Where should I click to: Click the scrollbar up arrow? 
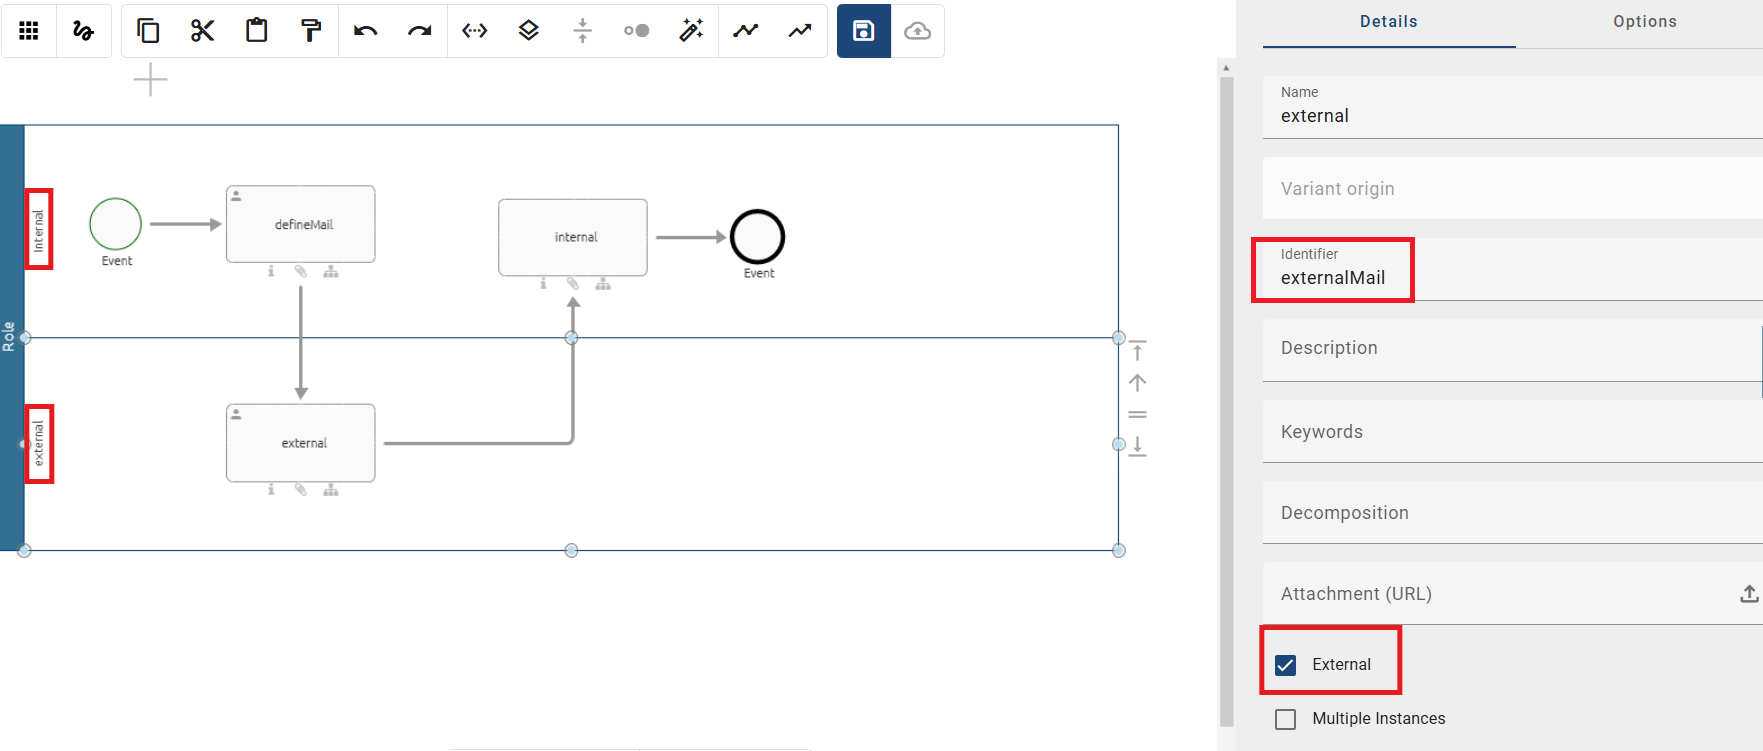(1226, 69)
